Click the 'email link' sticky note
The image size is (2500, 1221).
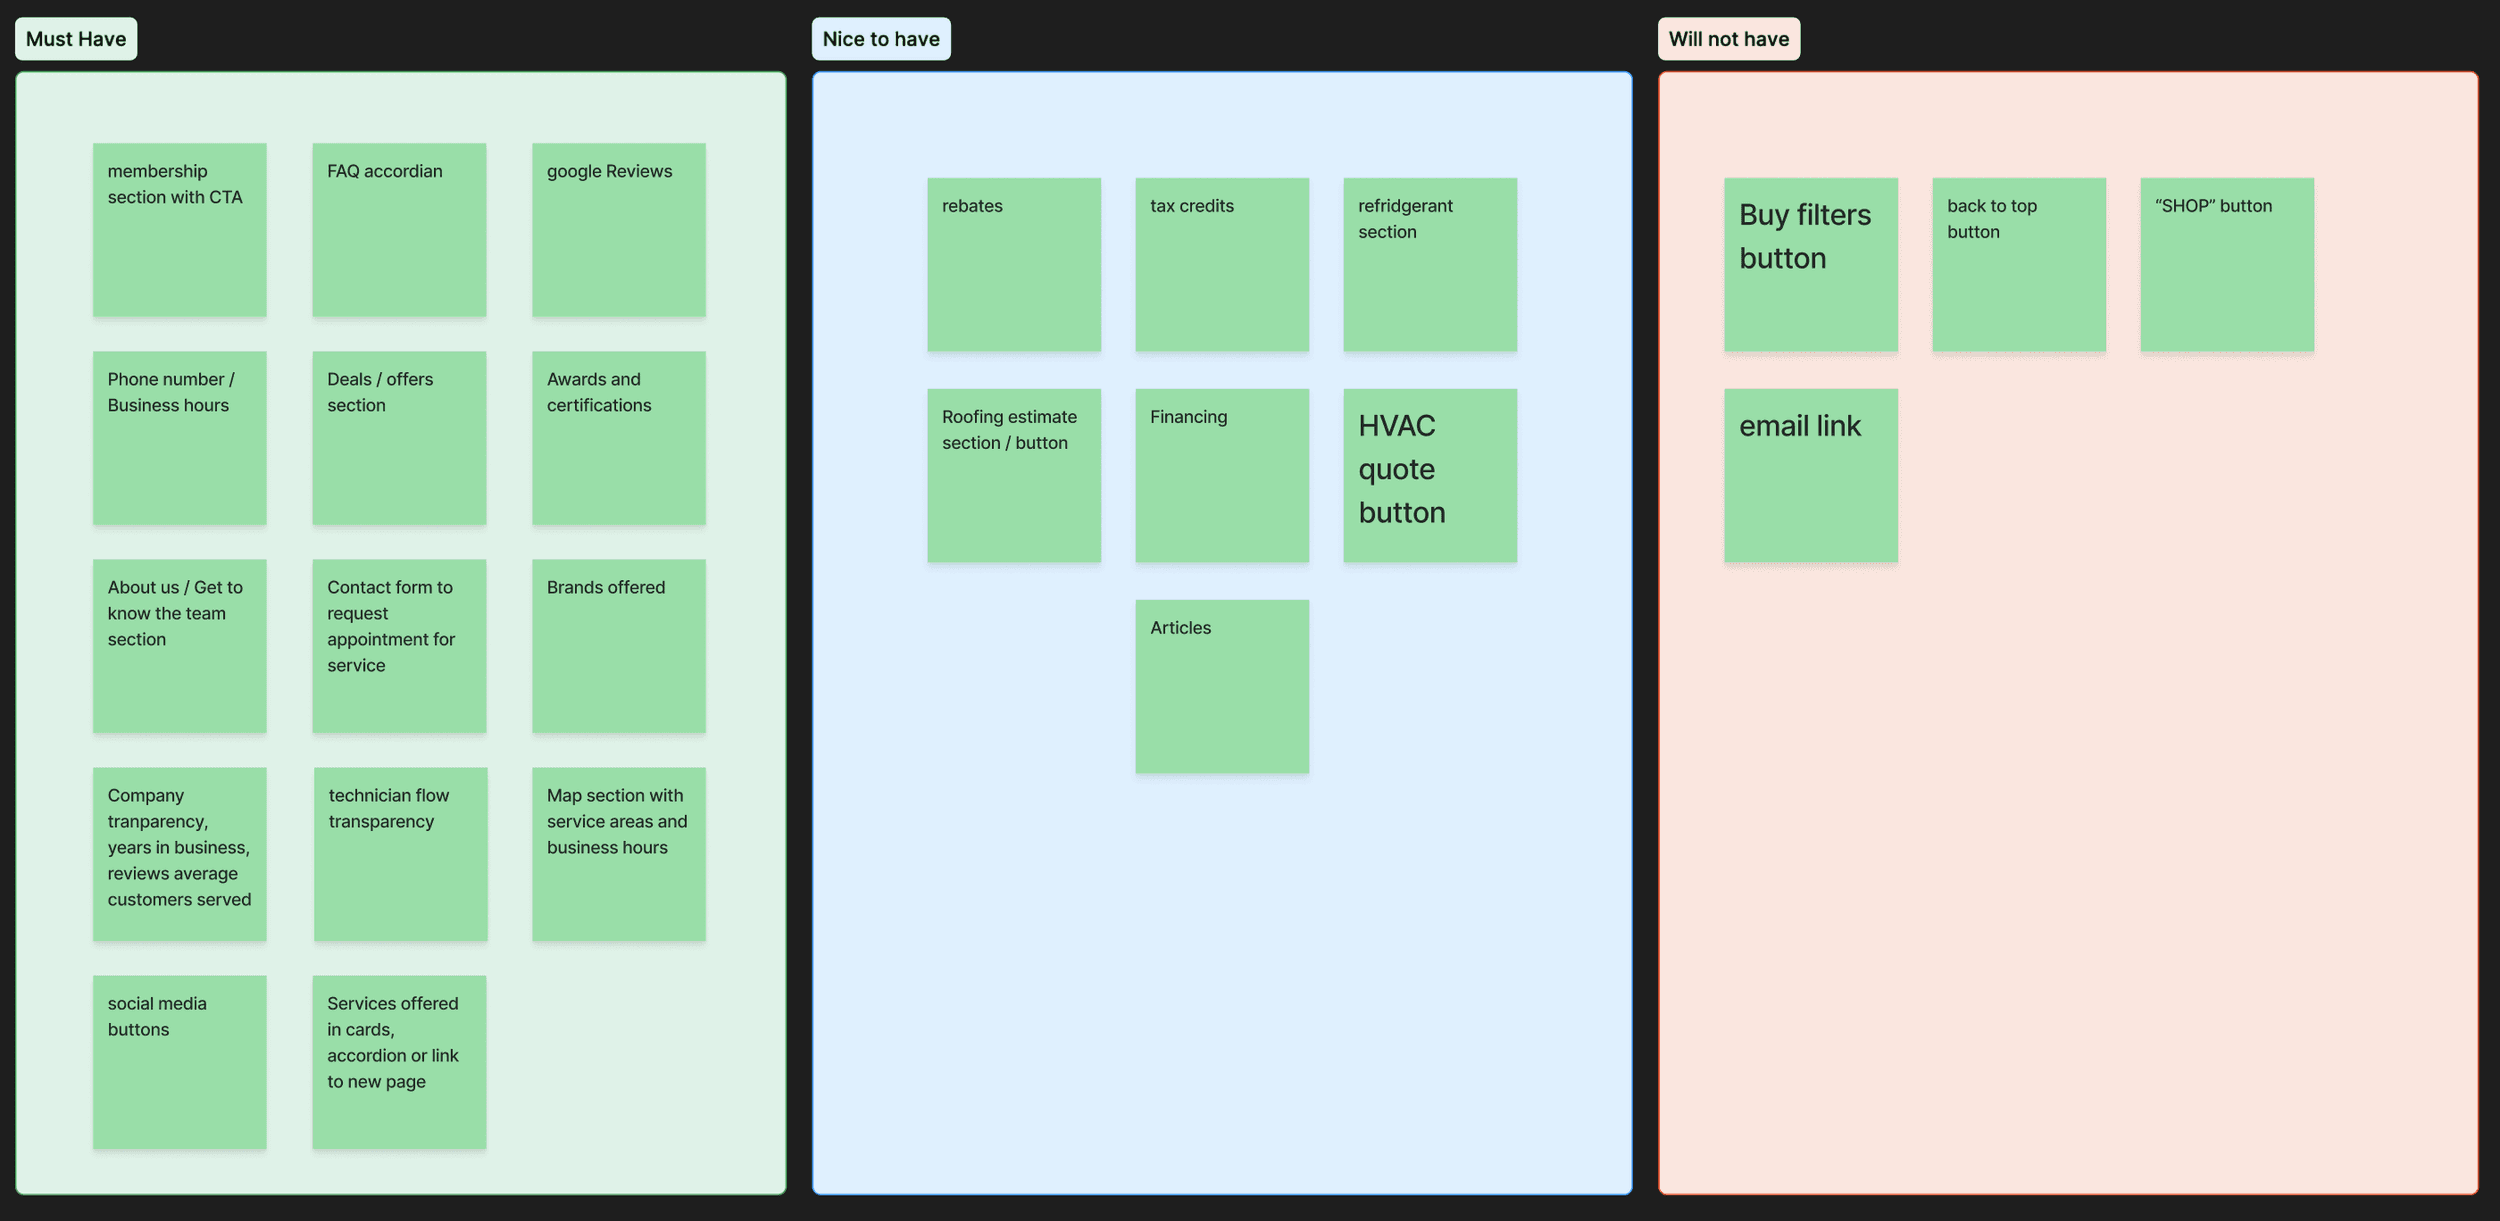[x=1810, y=476]
